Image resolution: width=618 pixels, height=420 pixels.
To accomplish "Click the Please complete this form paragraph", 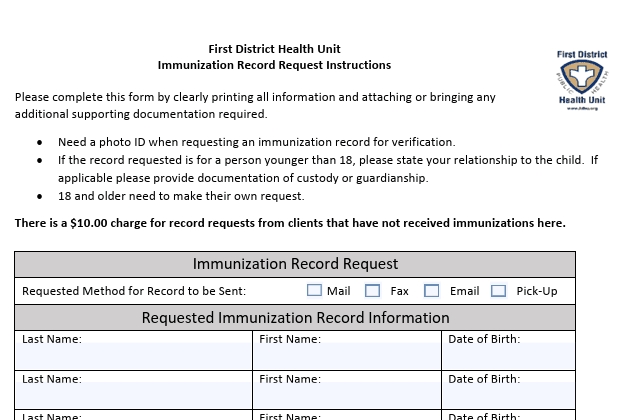I will [255, 97].
